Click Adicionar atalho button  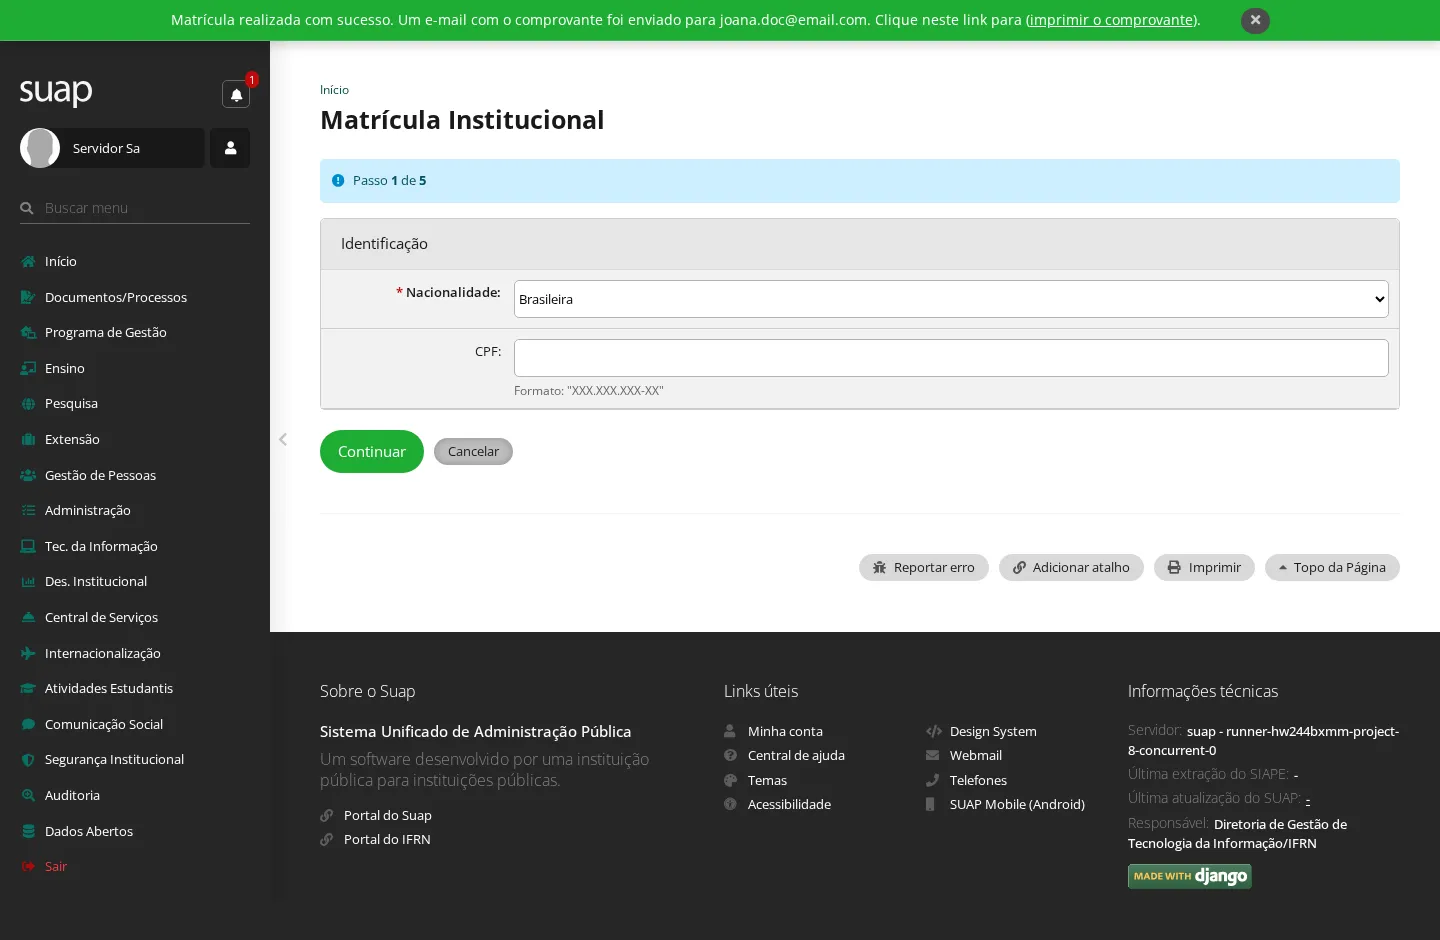(1071, 567)
